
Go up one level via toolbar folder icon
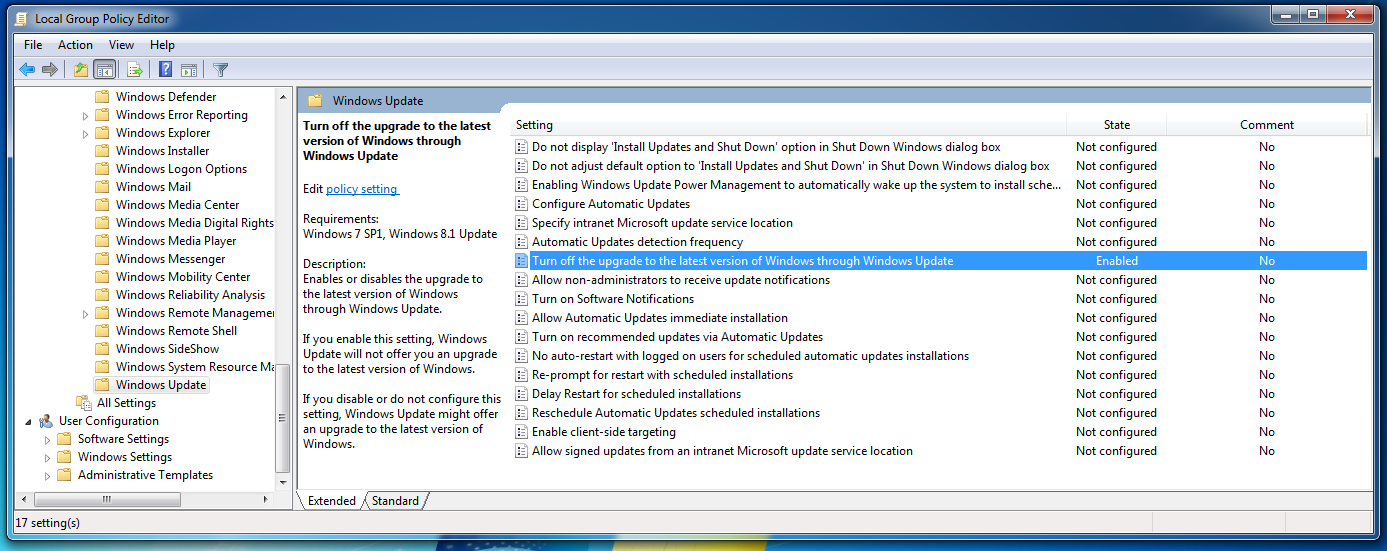(81, 70)
